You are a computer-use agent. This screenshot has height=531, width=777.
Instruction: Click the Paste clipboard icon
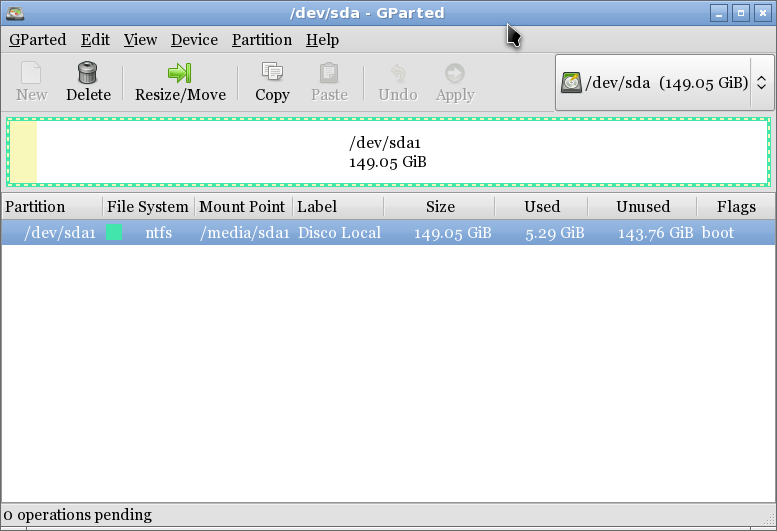(x=329, y=72)
